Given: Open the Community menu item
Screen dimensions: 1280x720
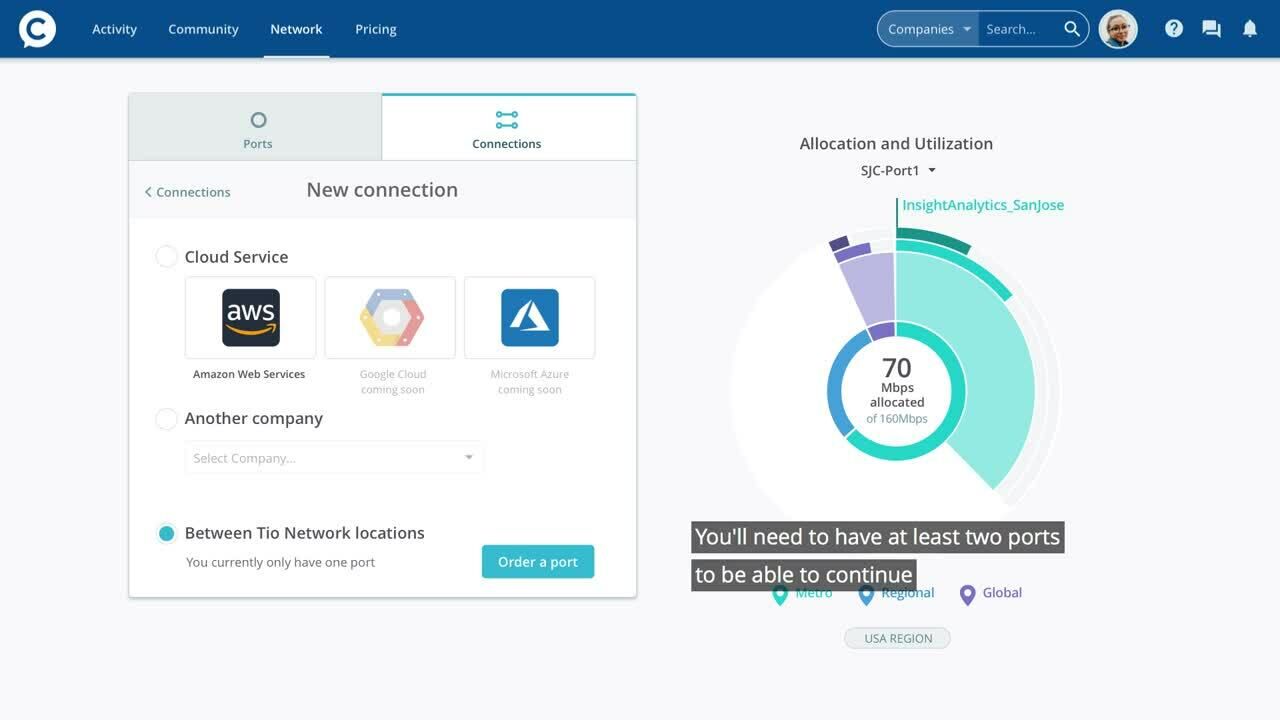Looking at the screenshot, I should tap(203, 29).
